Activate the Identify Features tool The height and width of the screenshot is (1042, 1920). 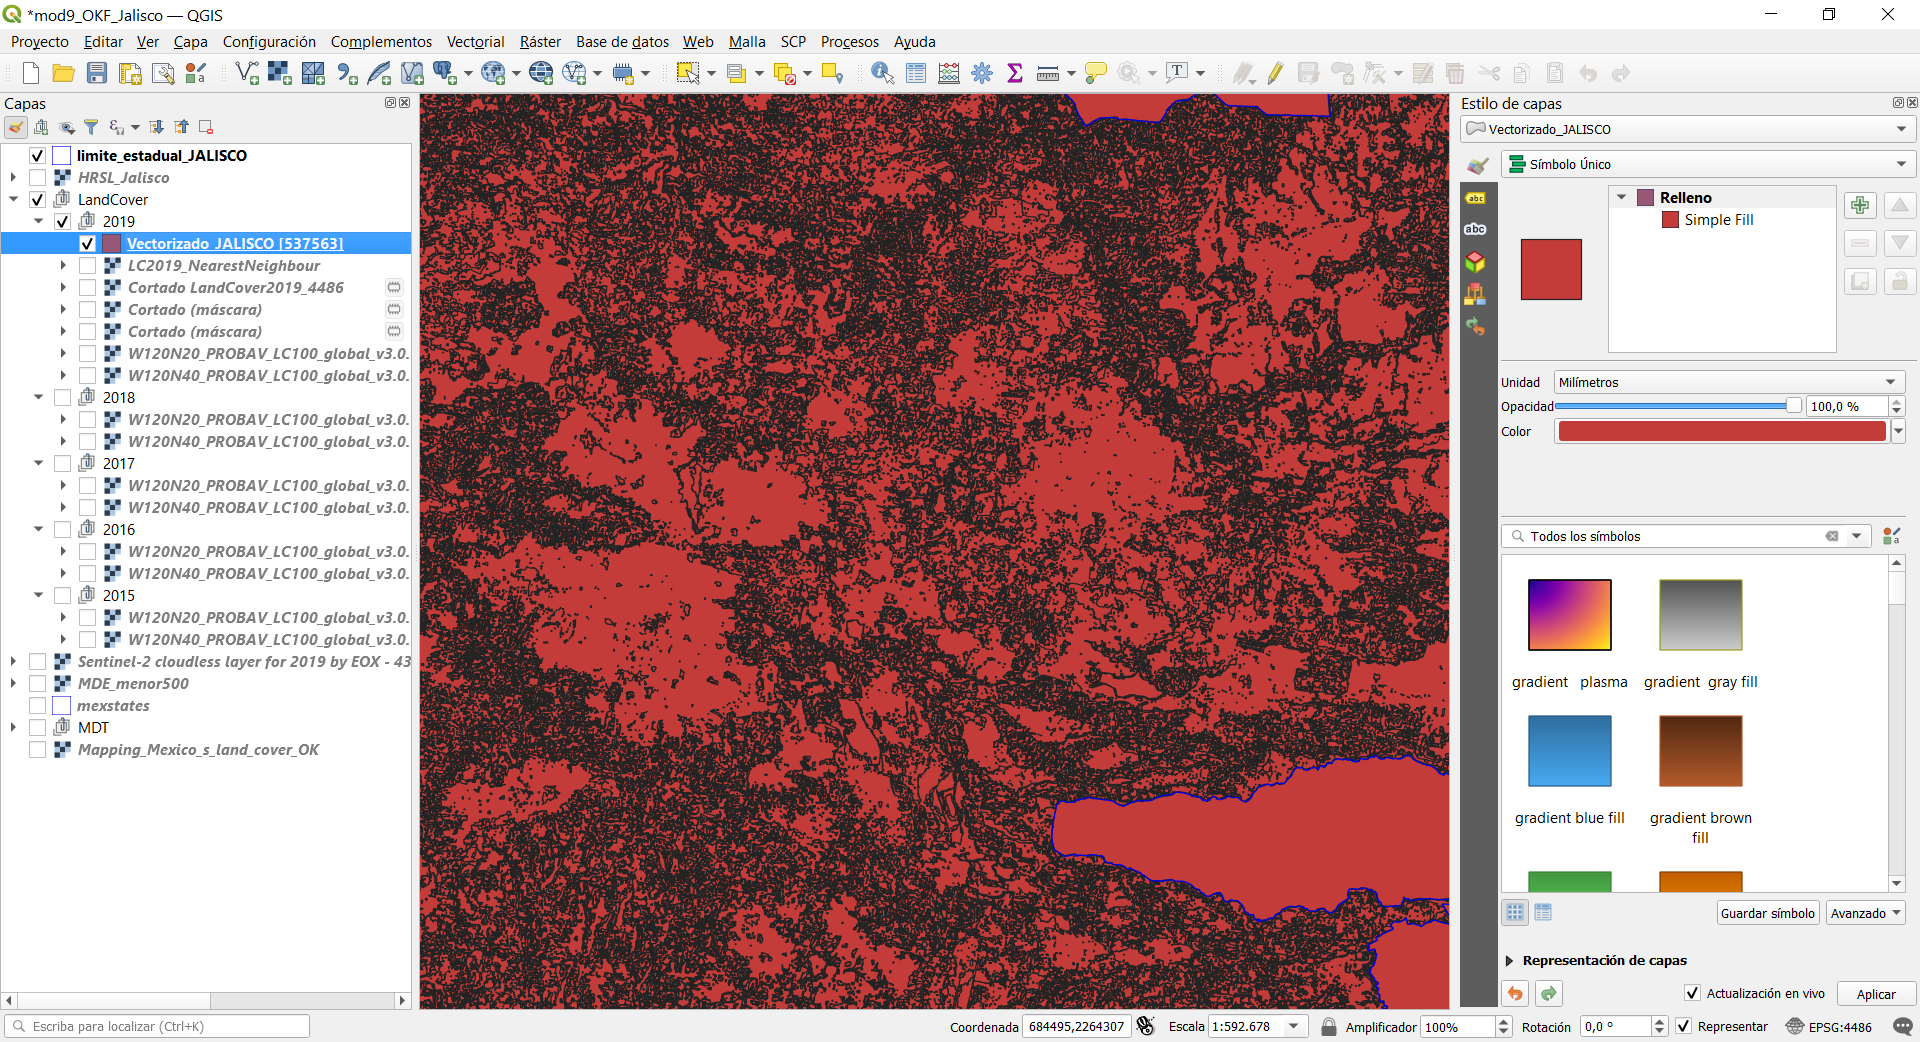coord(882,73)
